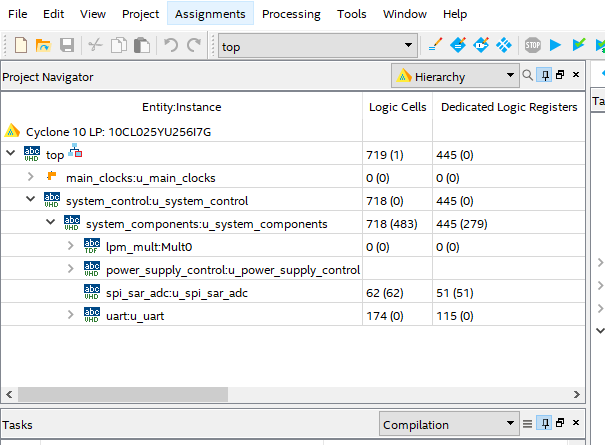Click the TDF icon of lpm_mult:Mult0
The image size is (605, 445).
pos(92,246)
